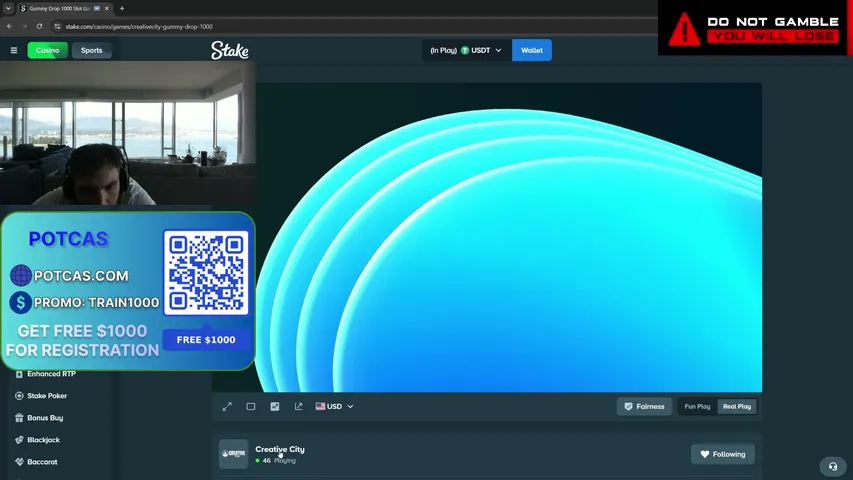The width and height of the screenshot is (853, 480).
Task: Close the Gummy Drop 1000 tab
Action: tap(107, 8)
